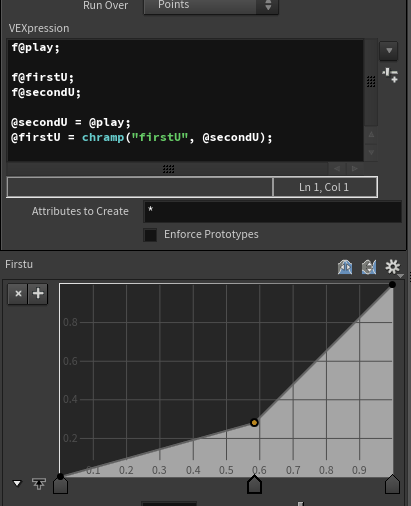Click the horizontal scrollbar grip under code
Viewport: 411px width, 506px height.
click(x=168, y=169)
